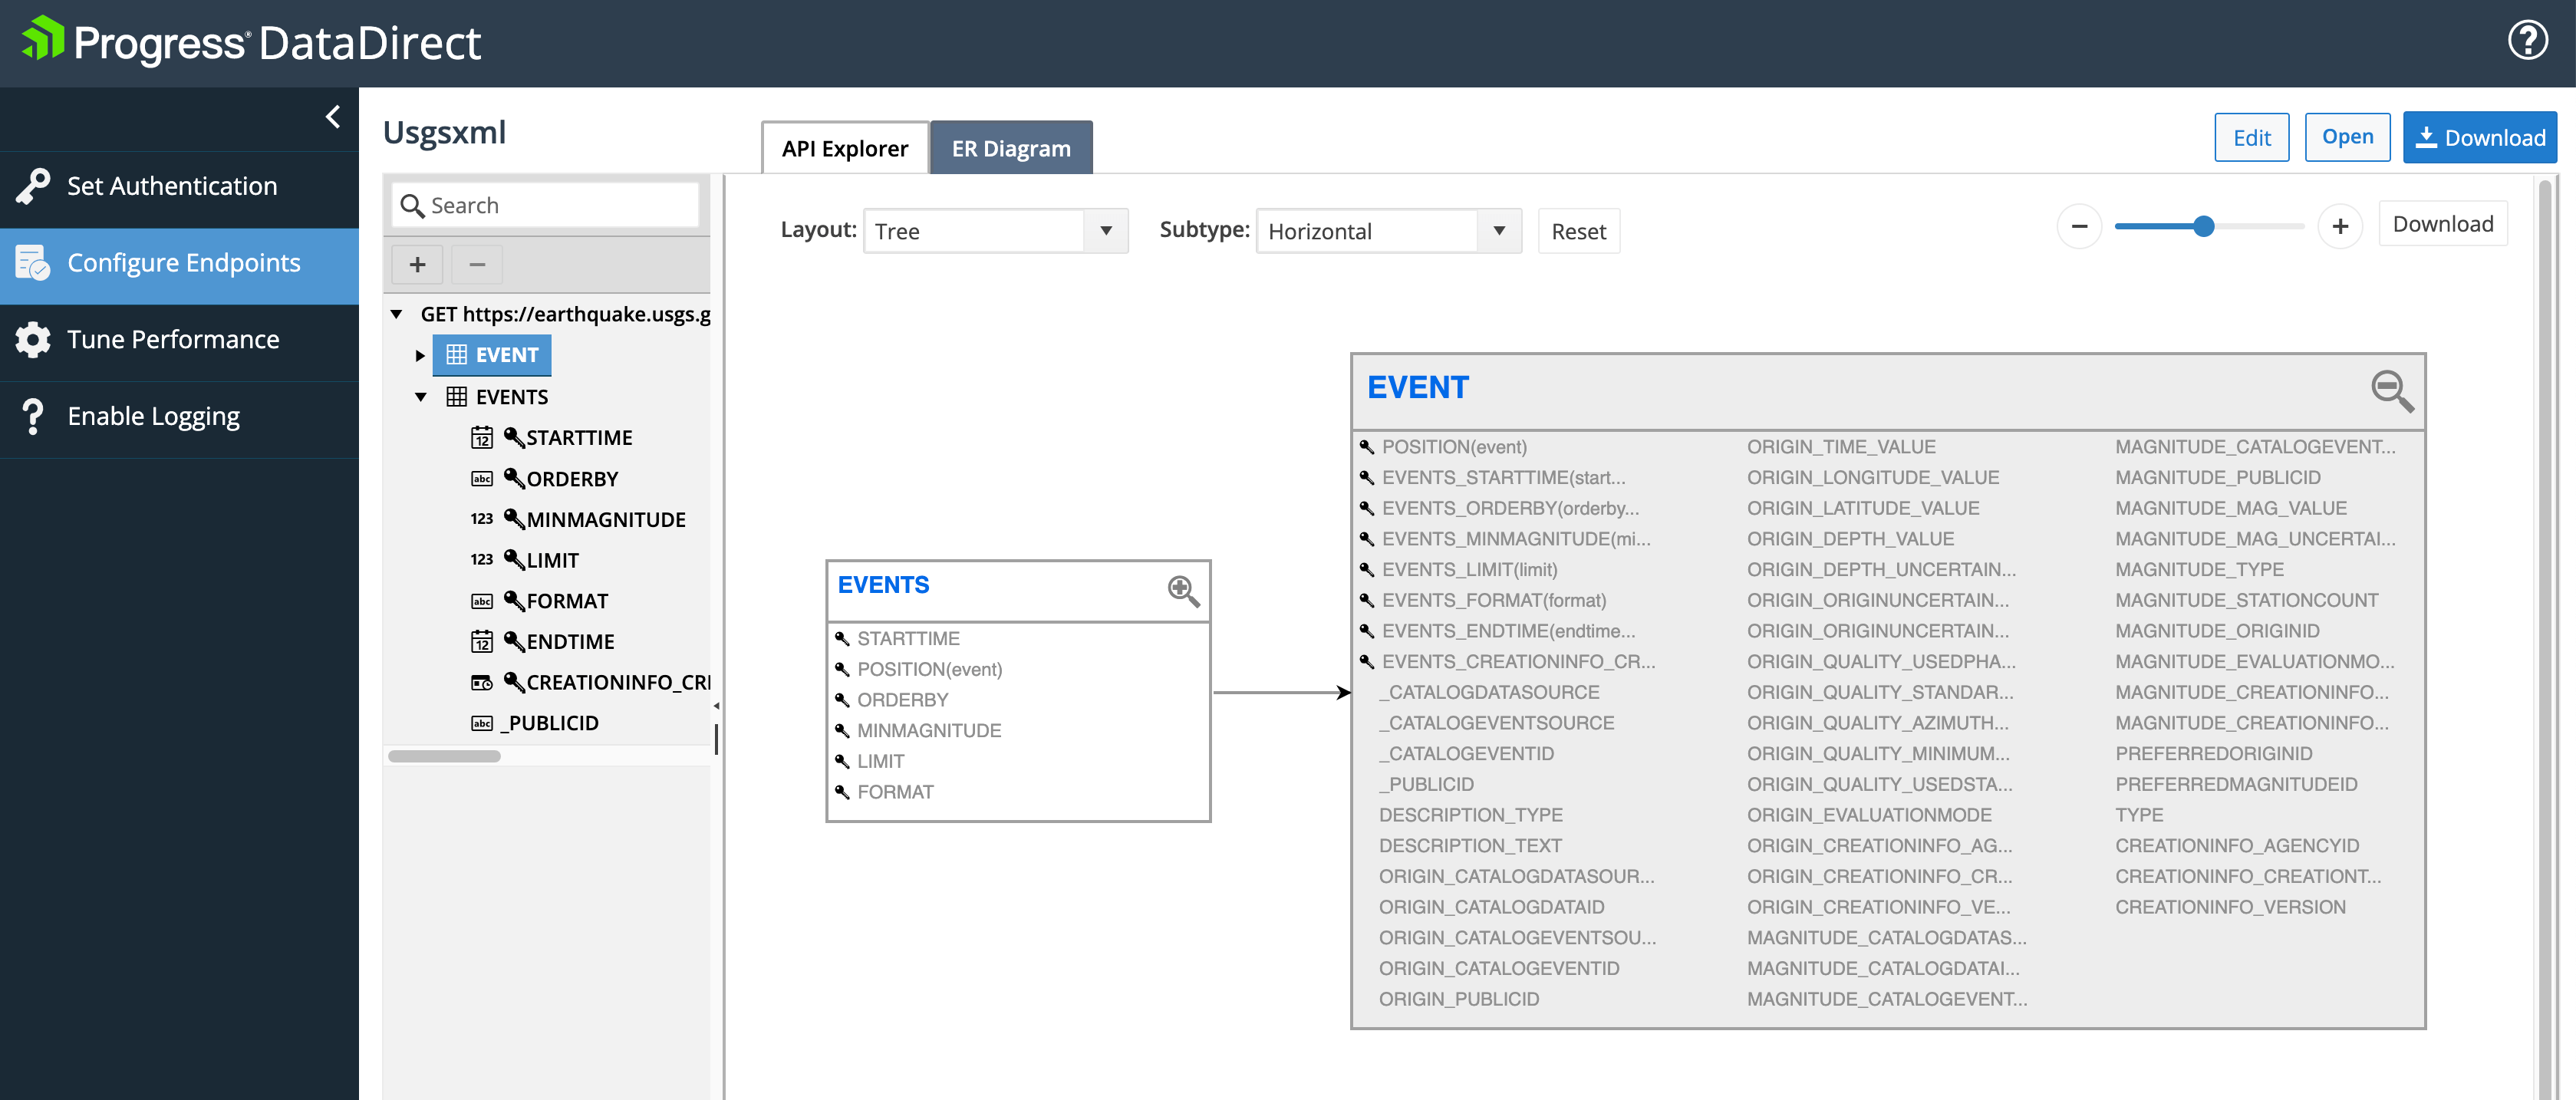Viewport: 2576px width, 1100px height.
Task: Click MAGNITUDE_STATIONCOUNT in EVENT box
Action: (x=2246, y=600)
